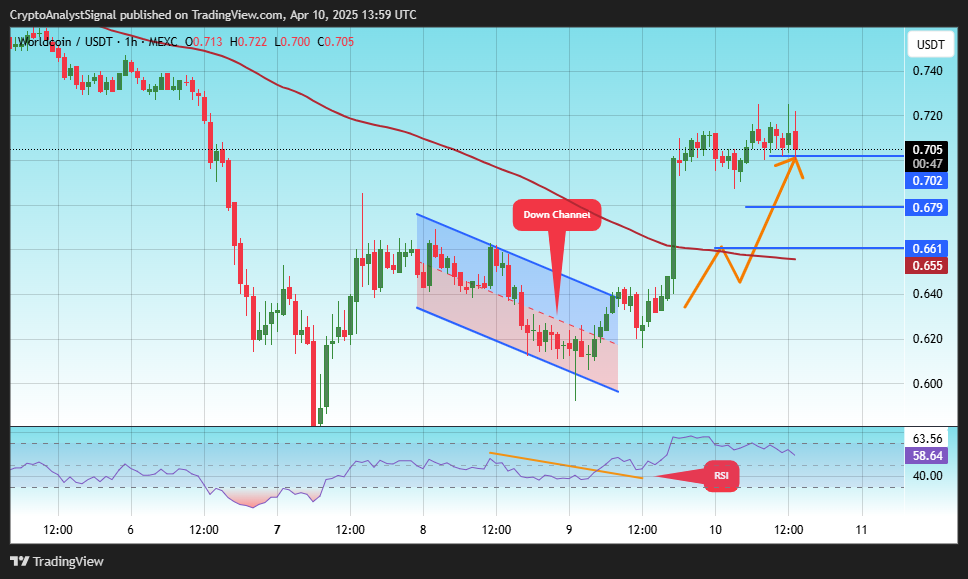Click date label 7 on time axis

click(x=277, y=530)
